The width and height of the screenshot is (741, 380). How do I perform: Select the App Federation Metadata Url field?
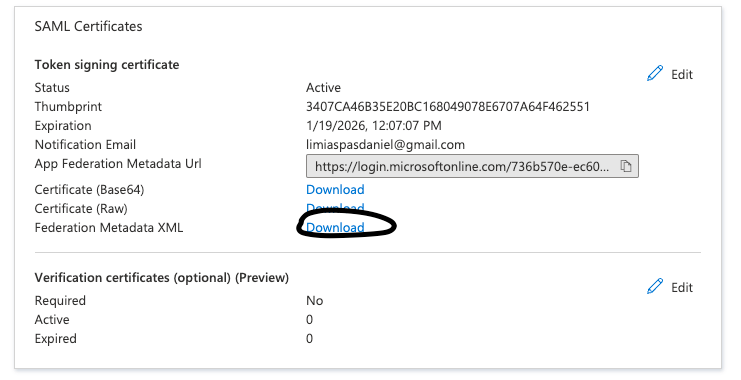[472, 166]
